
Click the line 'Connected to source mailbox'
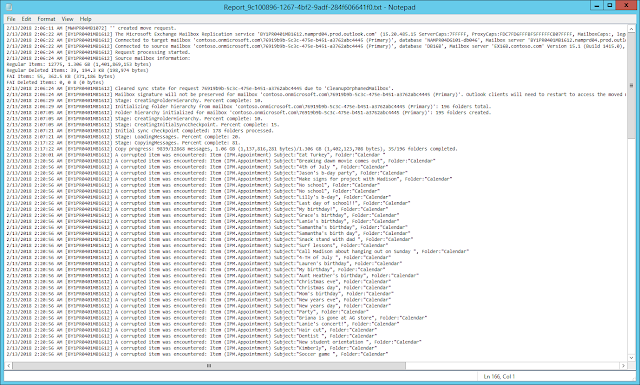(x=316, y=46)
